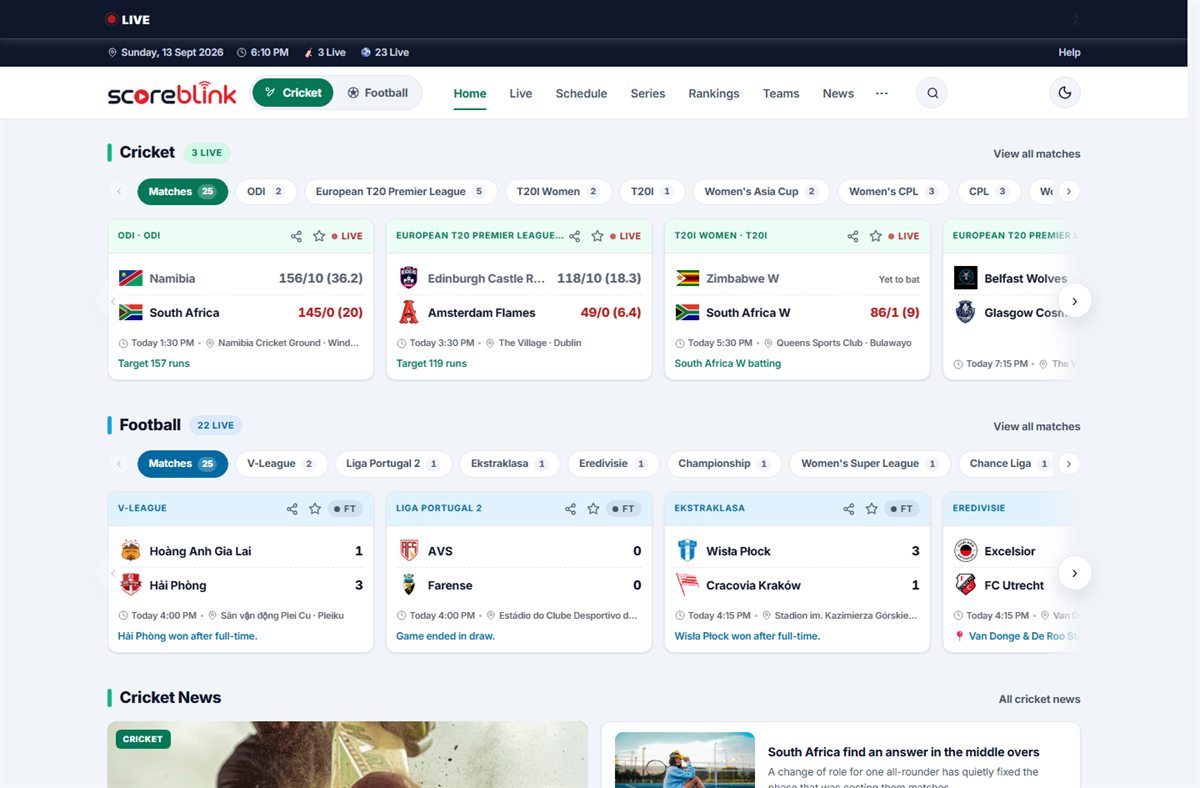This screenshot has width=1200, height=788.
Task: Click View all matches in Football section
Action: point(1037,426)
